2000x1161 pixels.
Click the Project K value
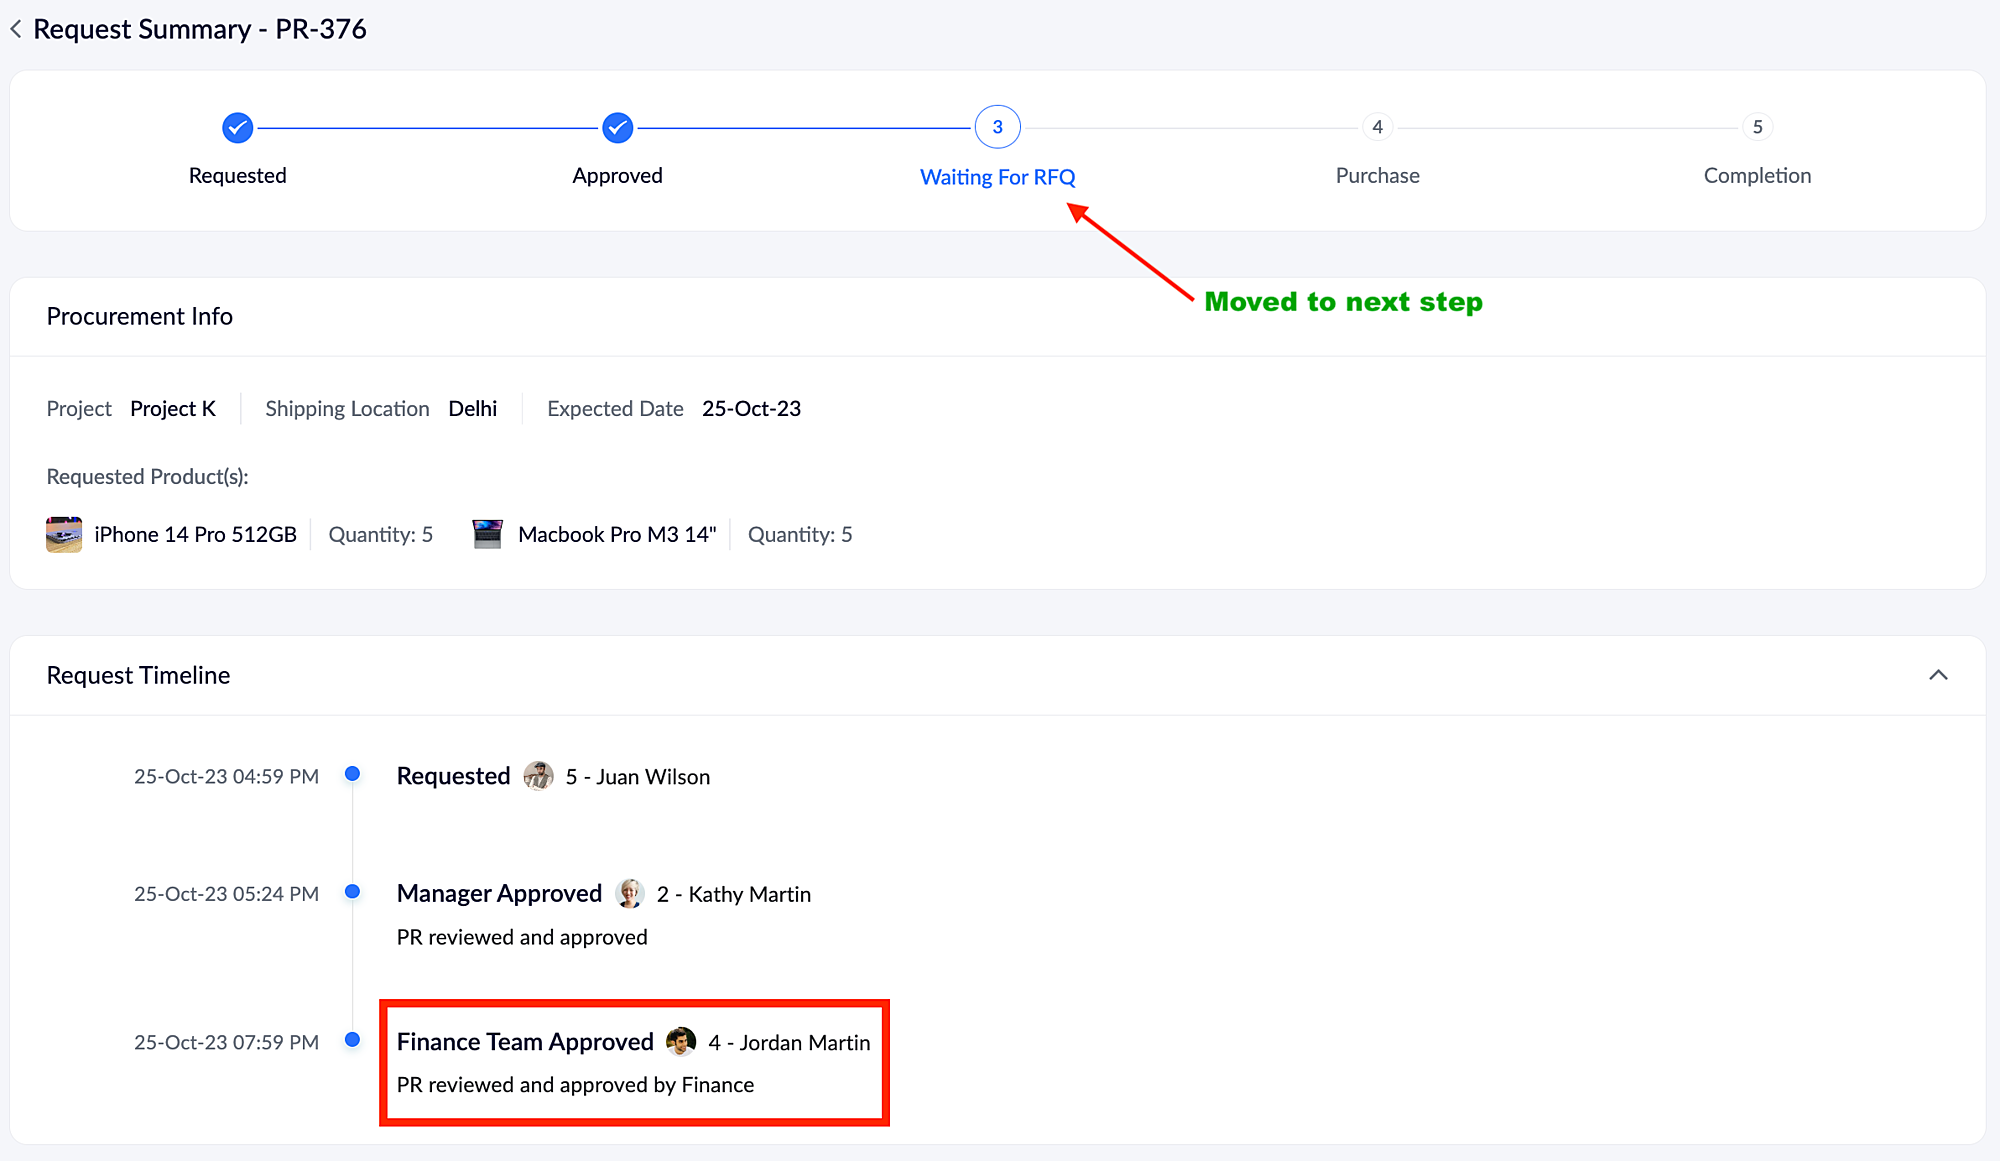tap(173, 409)
